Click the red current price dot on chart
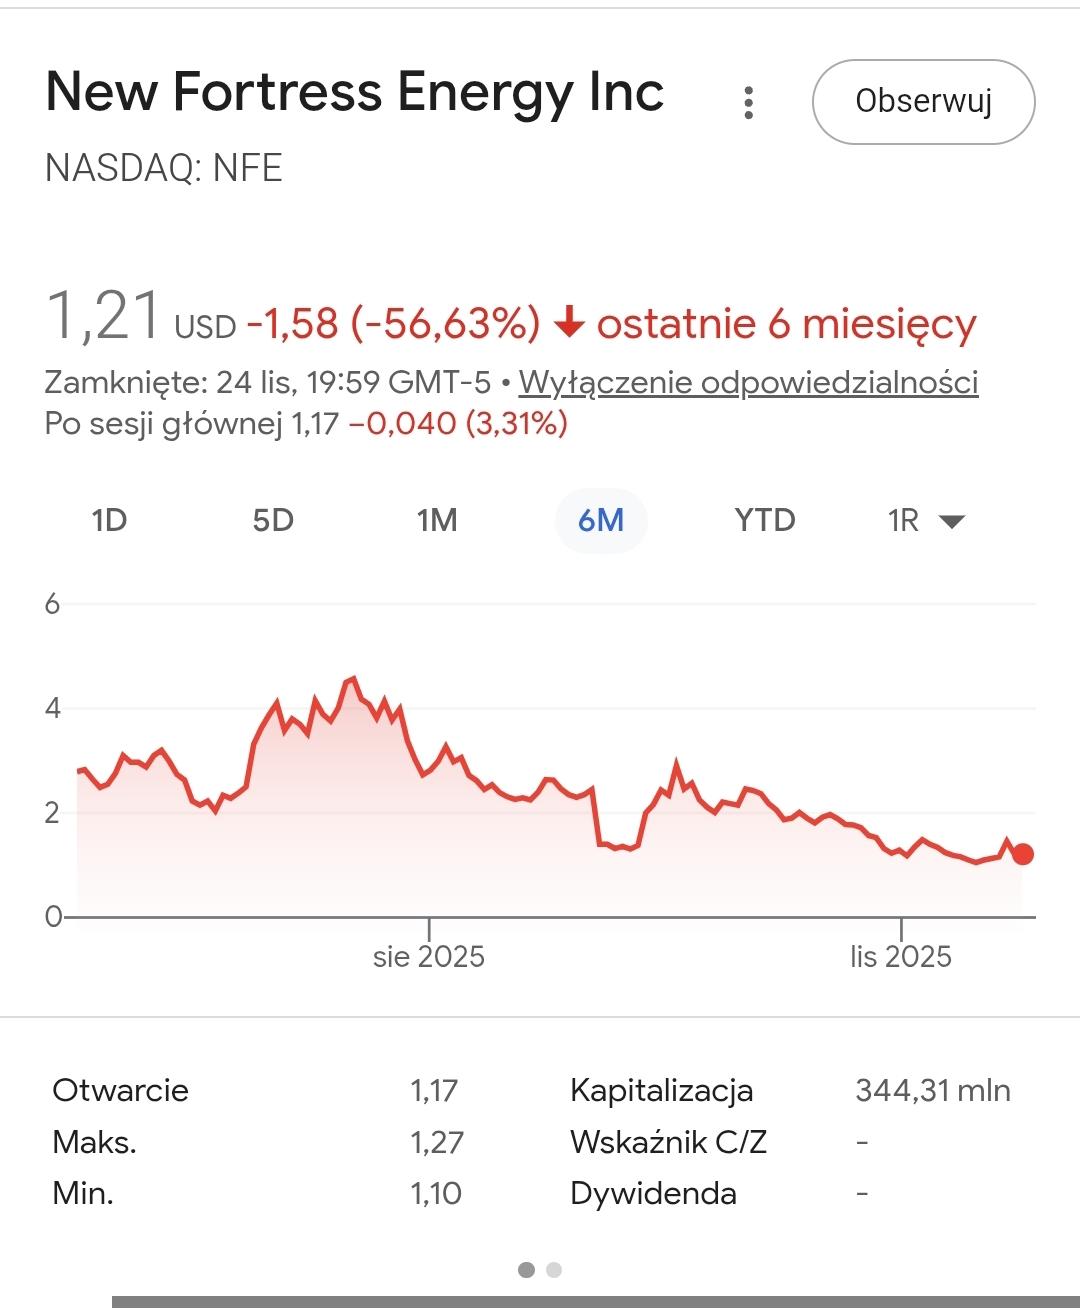 1022,854
